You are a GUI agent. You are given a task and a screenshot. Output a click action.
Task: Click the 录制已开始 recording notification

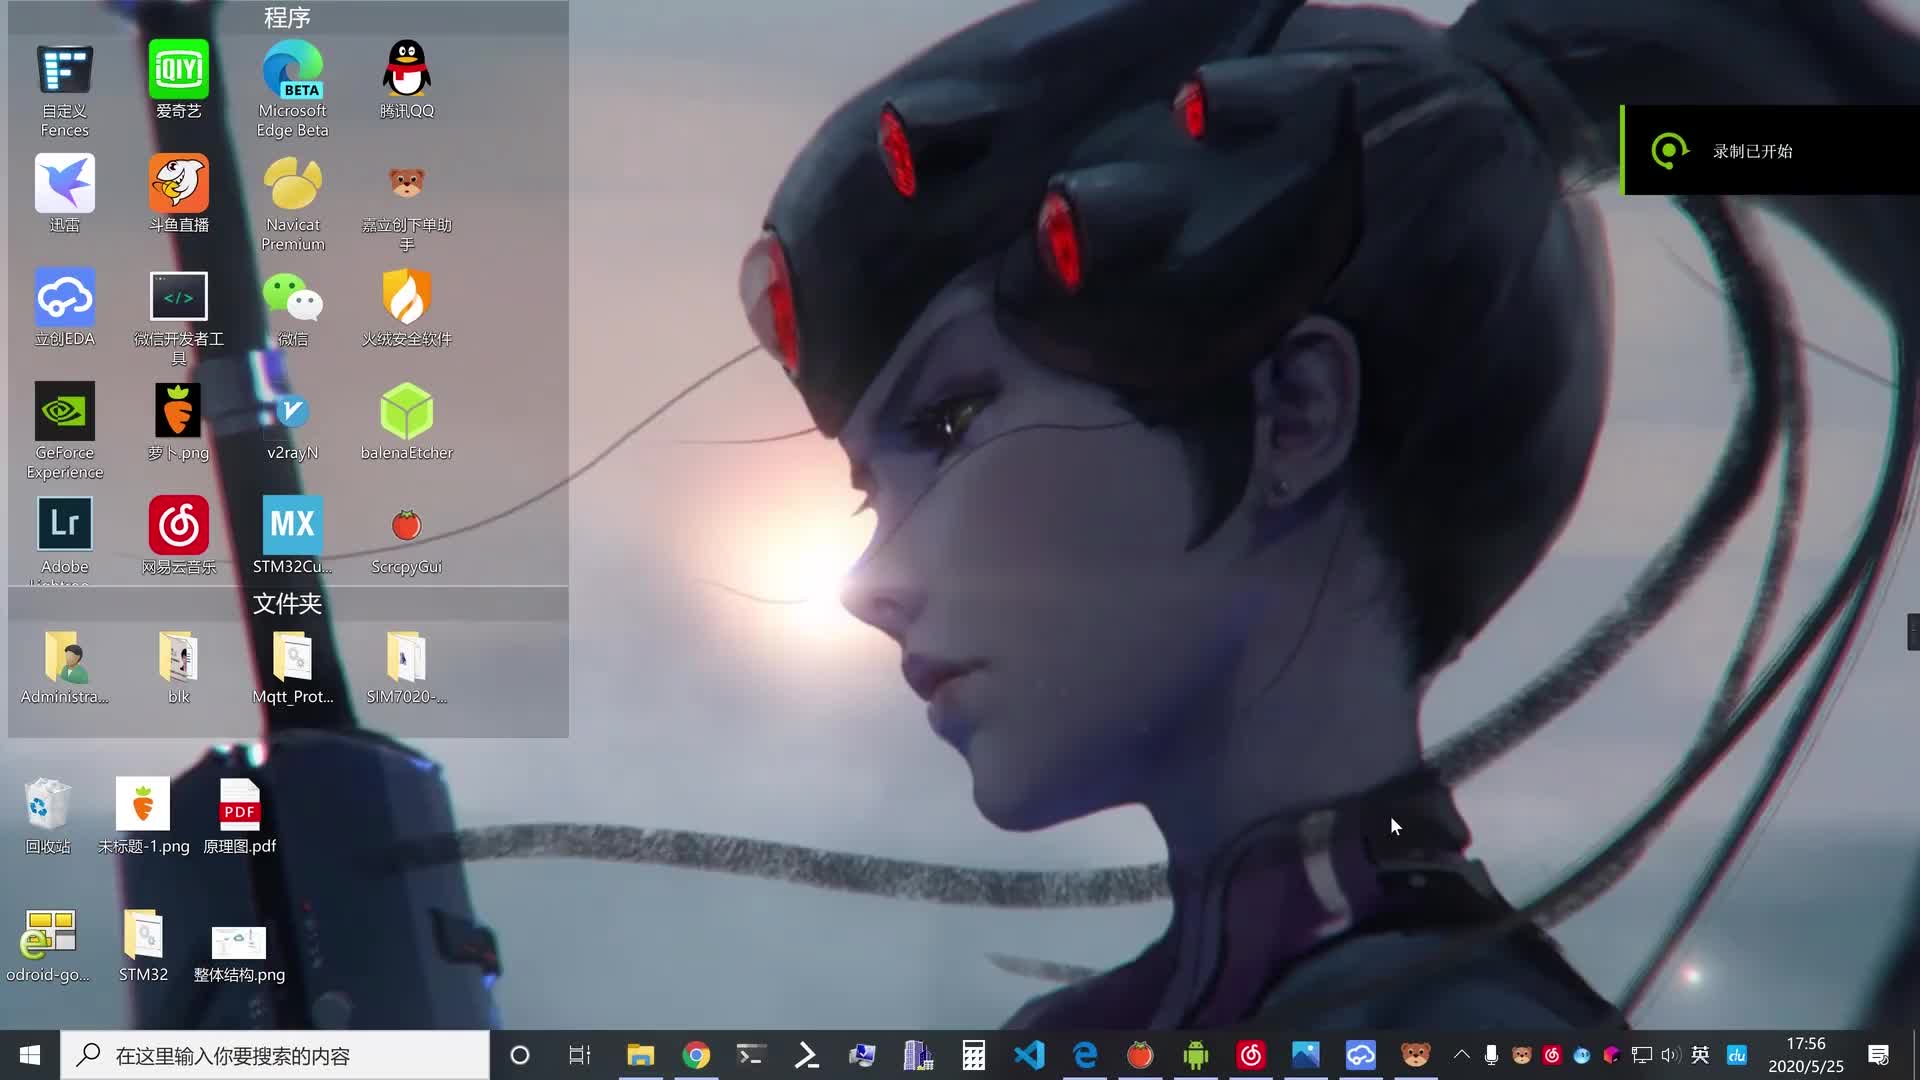1770,150
